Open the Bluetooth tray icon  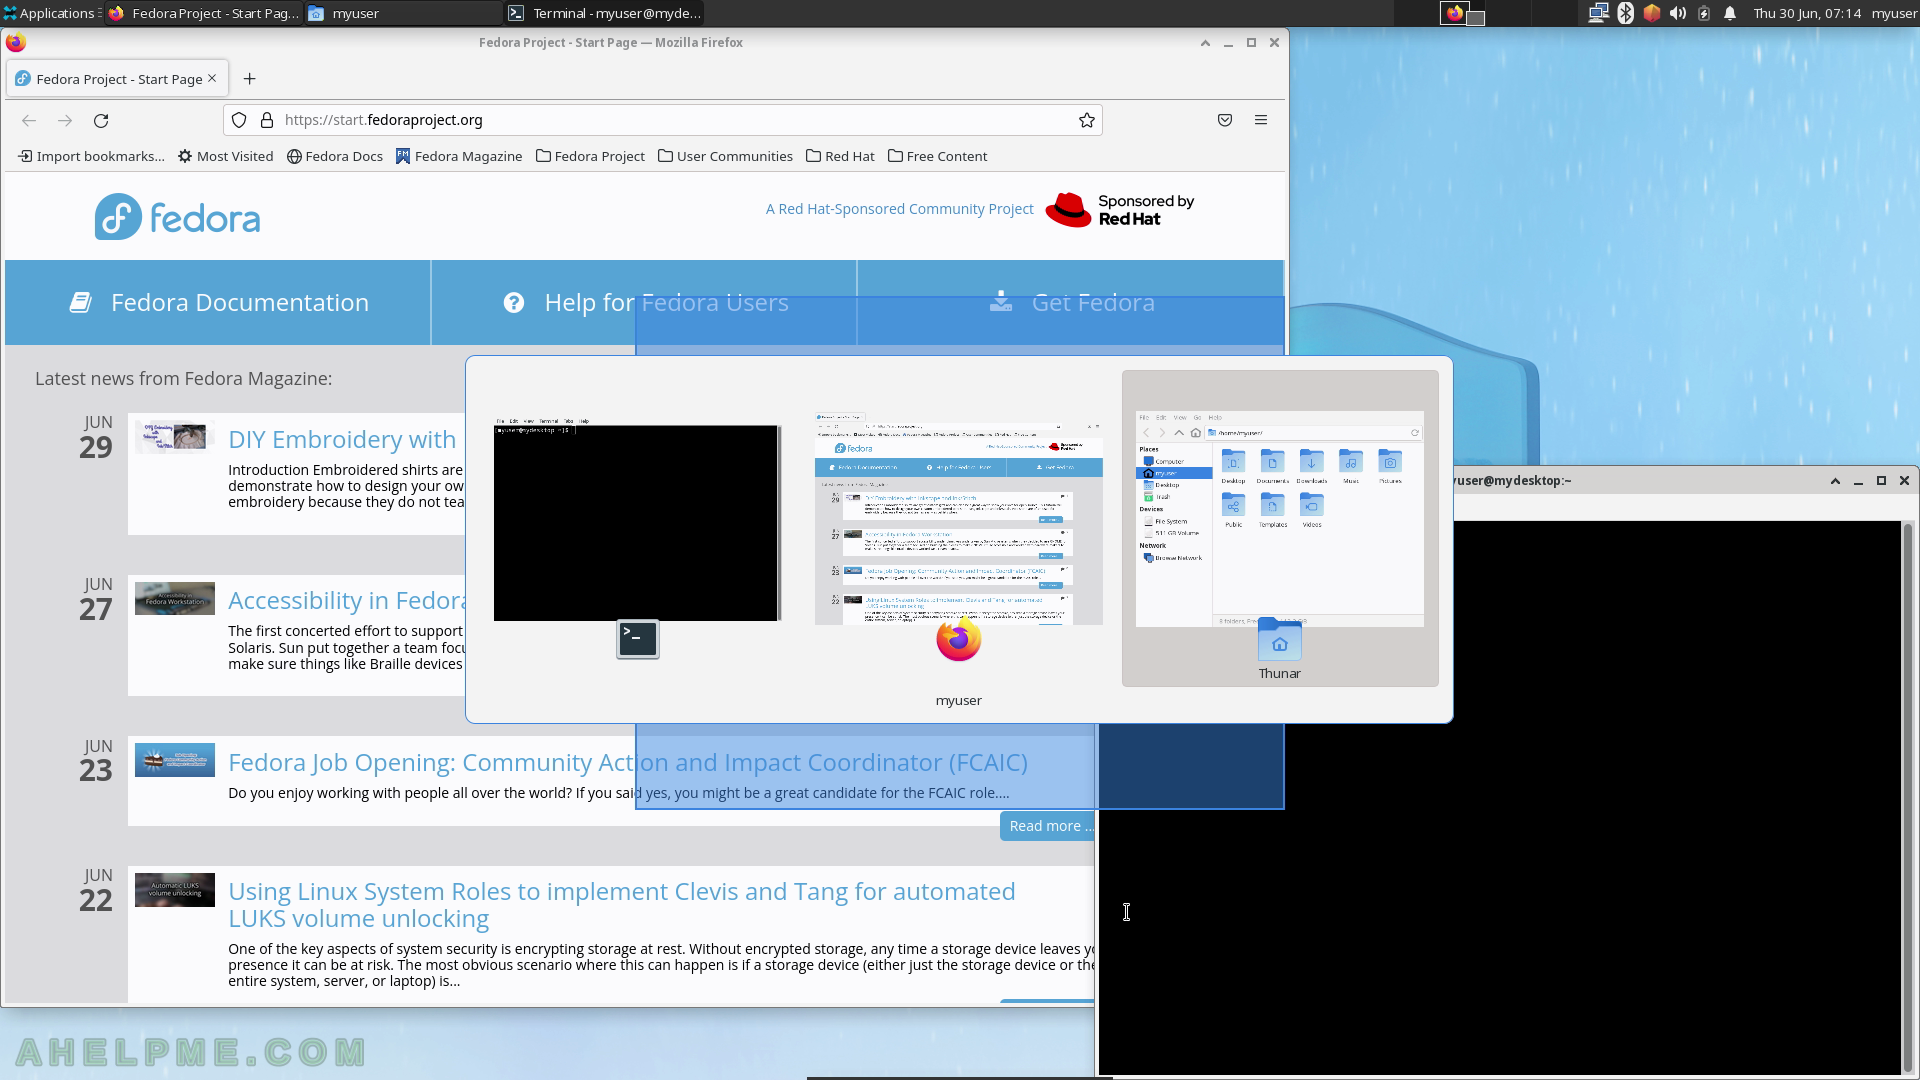coord(1625,13)
